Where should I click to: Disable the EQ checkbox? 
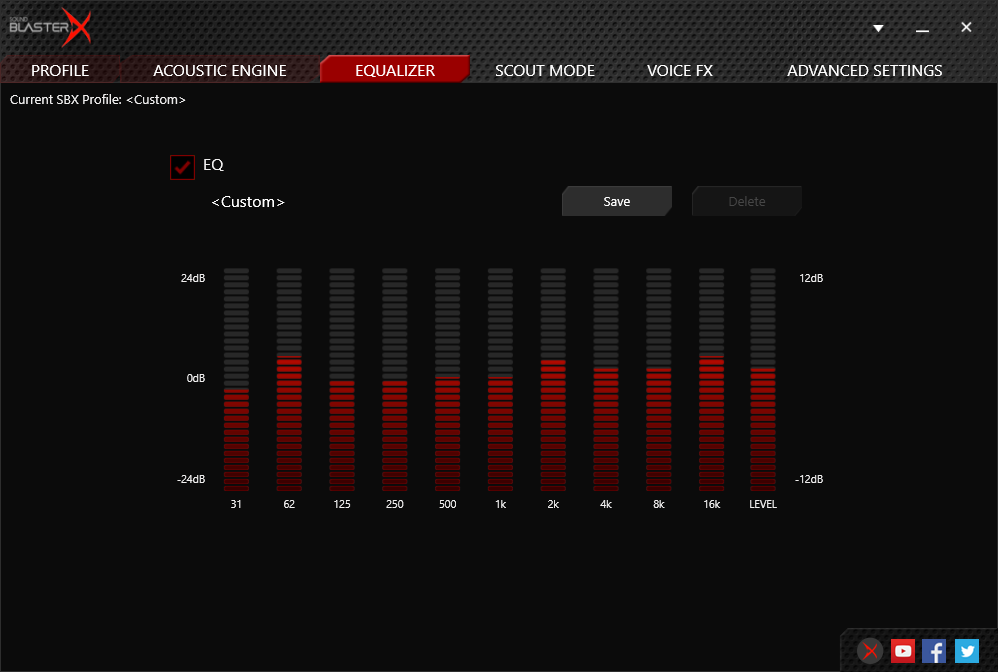coord(182,166)
